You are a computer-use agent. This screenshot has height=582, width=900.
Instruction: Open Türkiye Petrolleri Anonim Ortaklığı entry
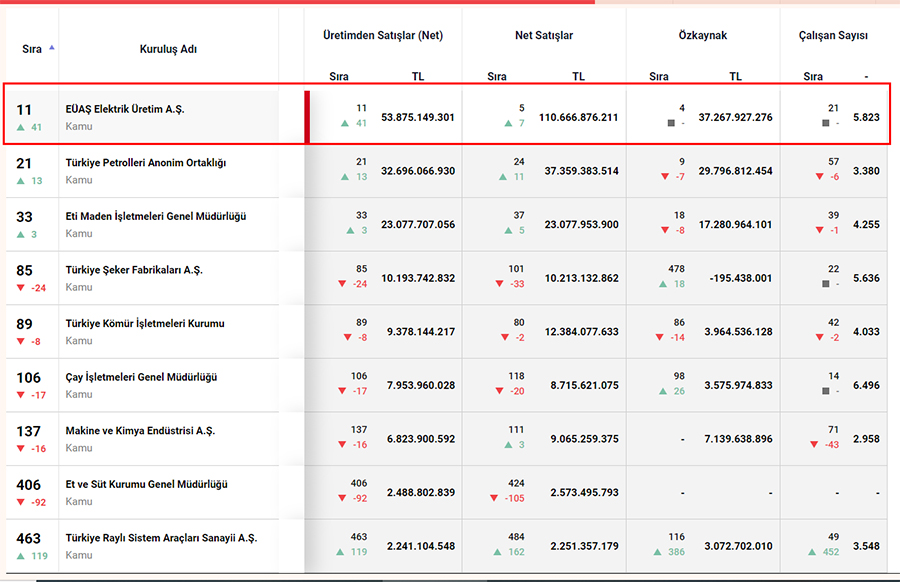click(146, 163)
